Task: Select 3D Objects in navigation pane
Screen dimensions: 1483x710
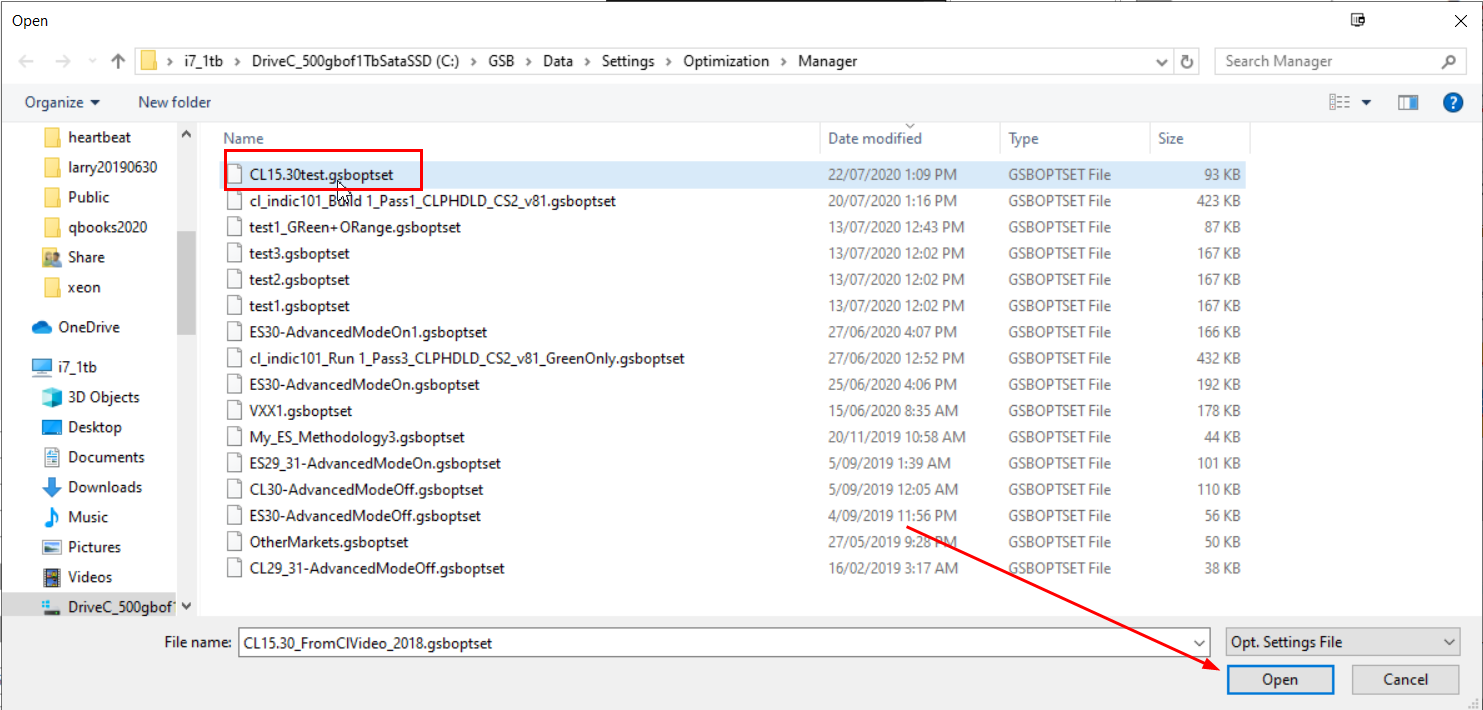Action: click(103, 397)
